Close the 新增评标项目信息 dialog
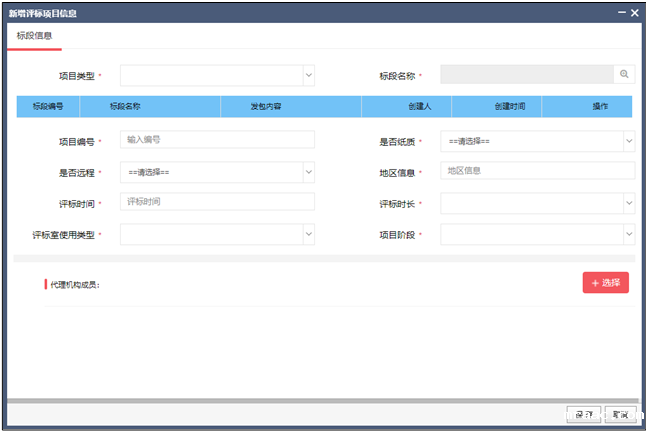 pyautogui.click(x=634, y=13)
